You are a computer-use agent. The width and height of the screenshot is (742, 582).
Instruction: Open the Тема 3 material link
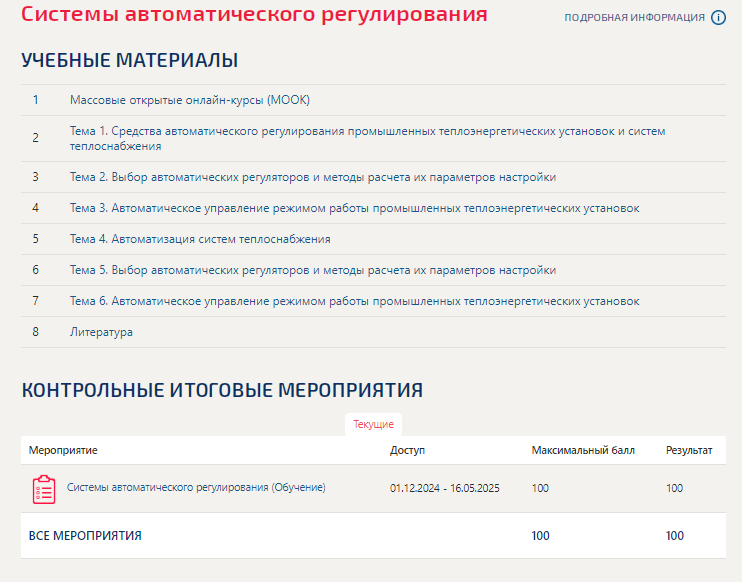pos(354,208)
